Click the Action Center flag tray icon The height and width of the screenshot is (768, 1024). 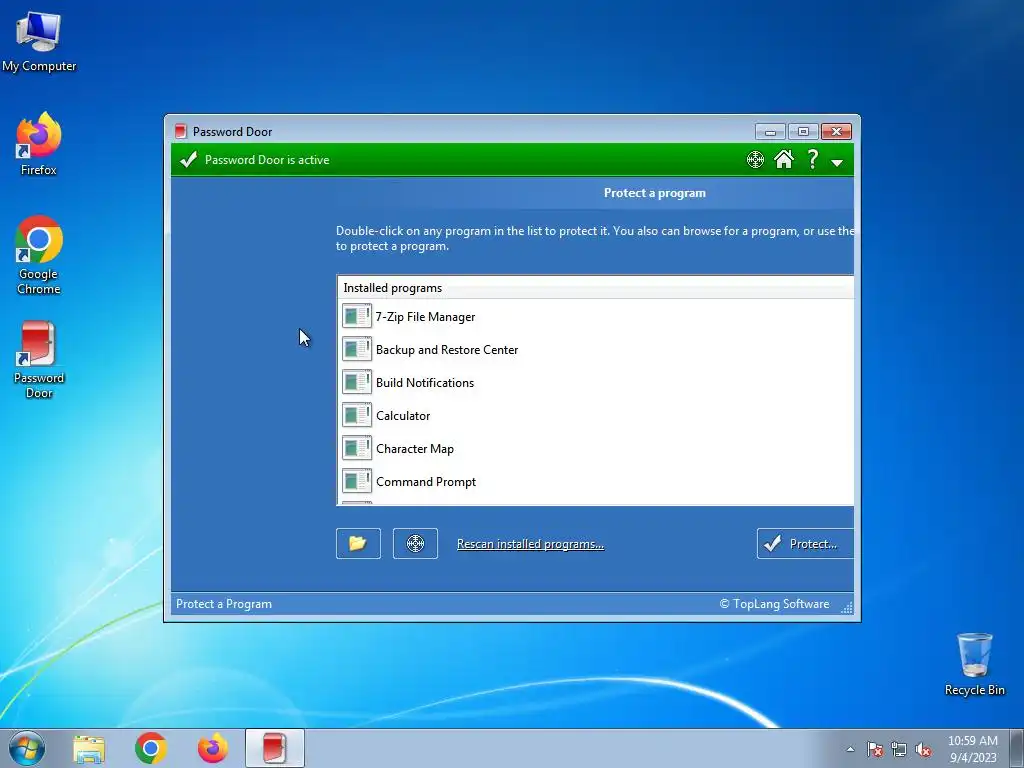[x=874, y=749]
